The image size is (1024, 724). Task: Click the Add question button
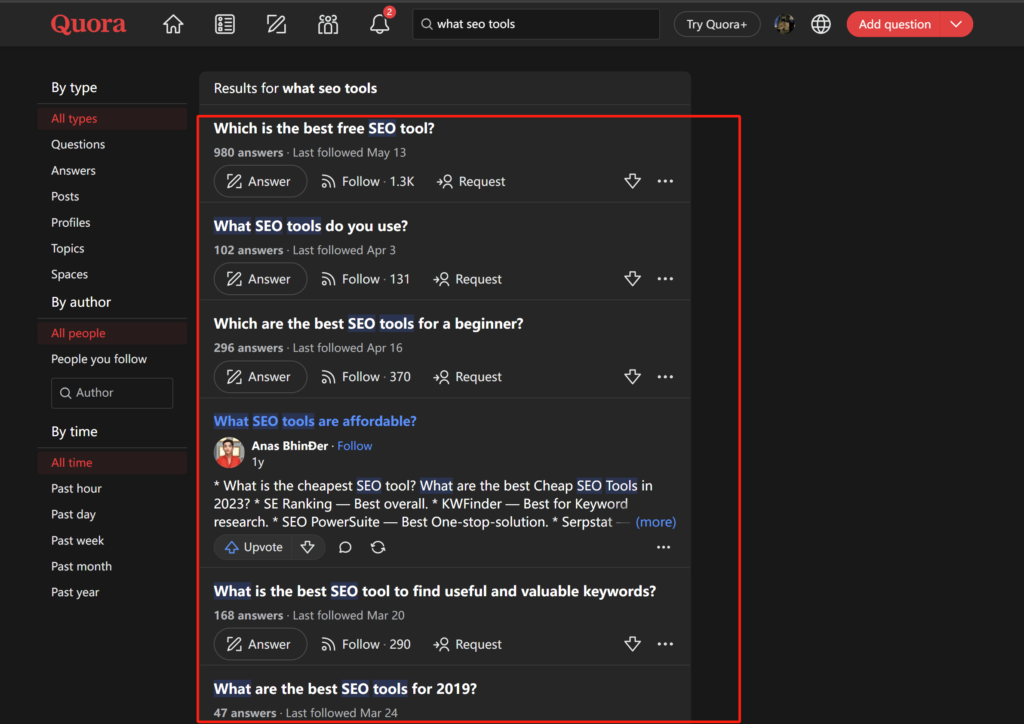click(894, 24)
